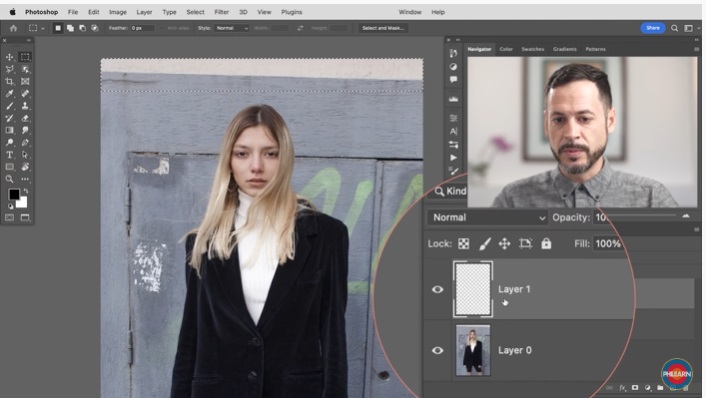Select the Eyedropper tool
The height and width of the screenshot is (398, 706).
tap(9, 94)
